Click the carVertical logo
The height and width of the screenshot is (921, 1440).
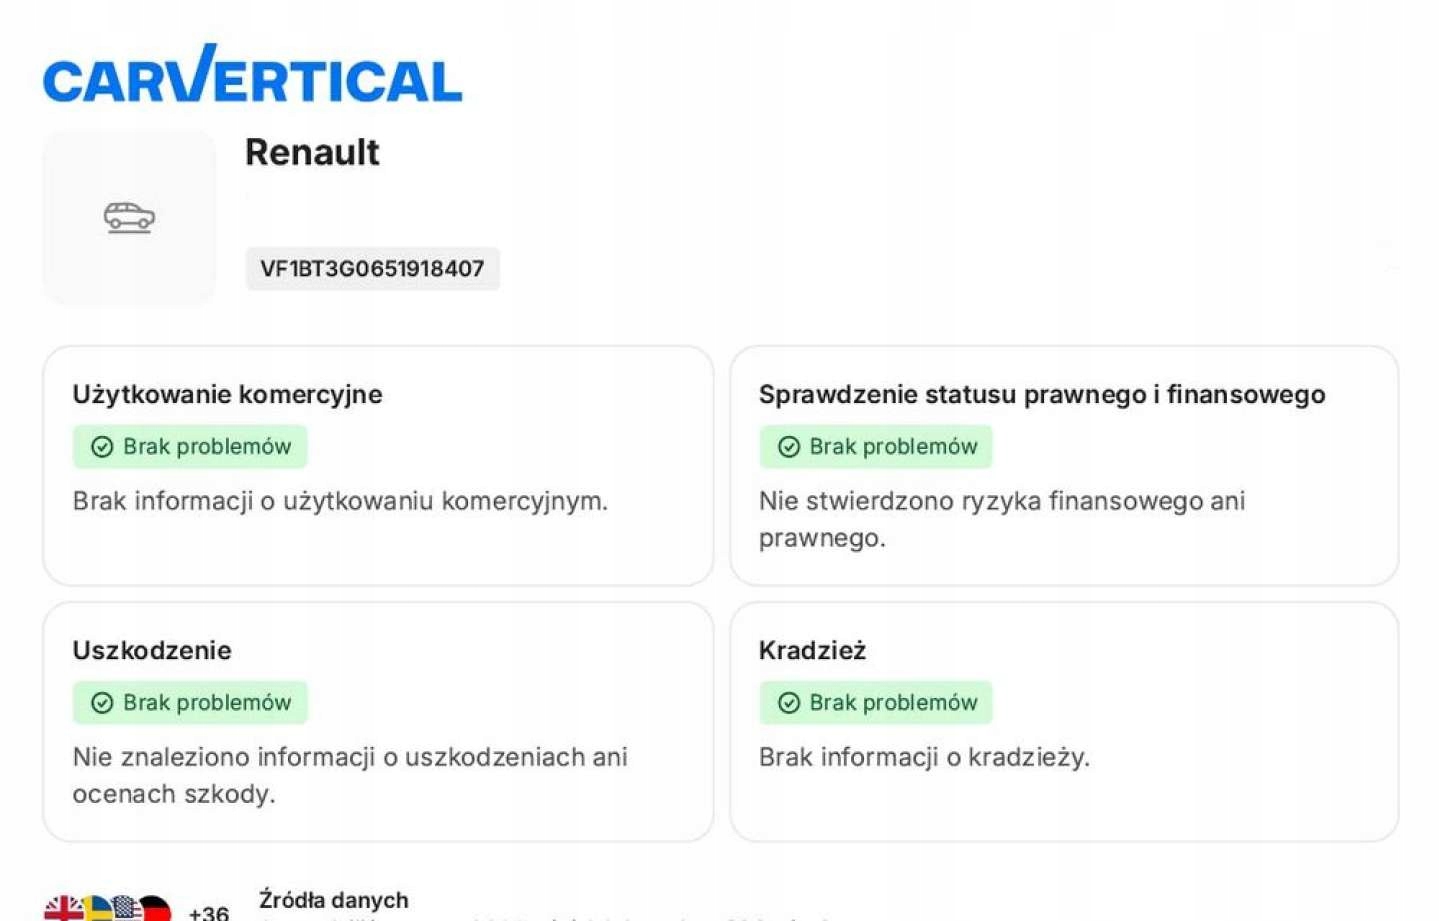click(x=252, y=76)
